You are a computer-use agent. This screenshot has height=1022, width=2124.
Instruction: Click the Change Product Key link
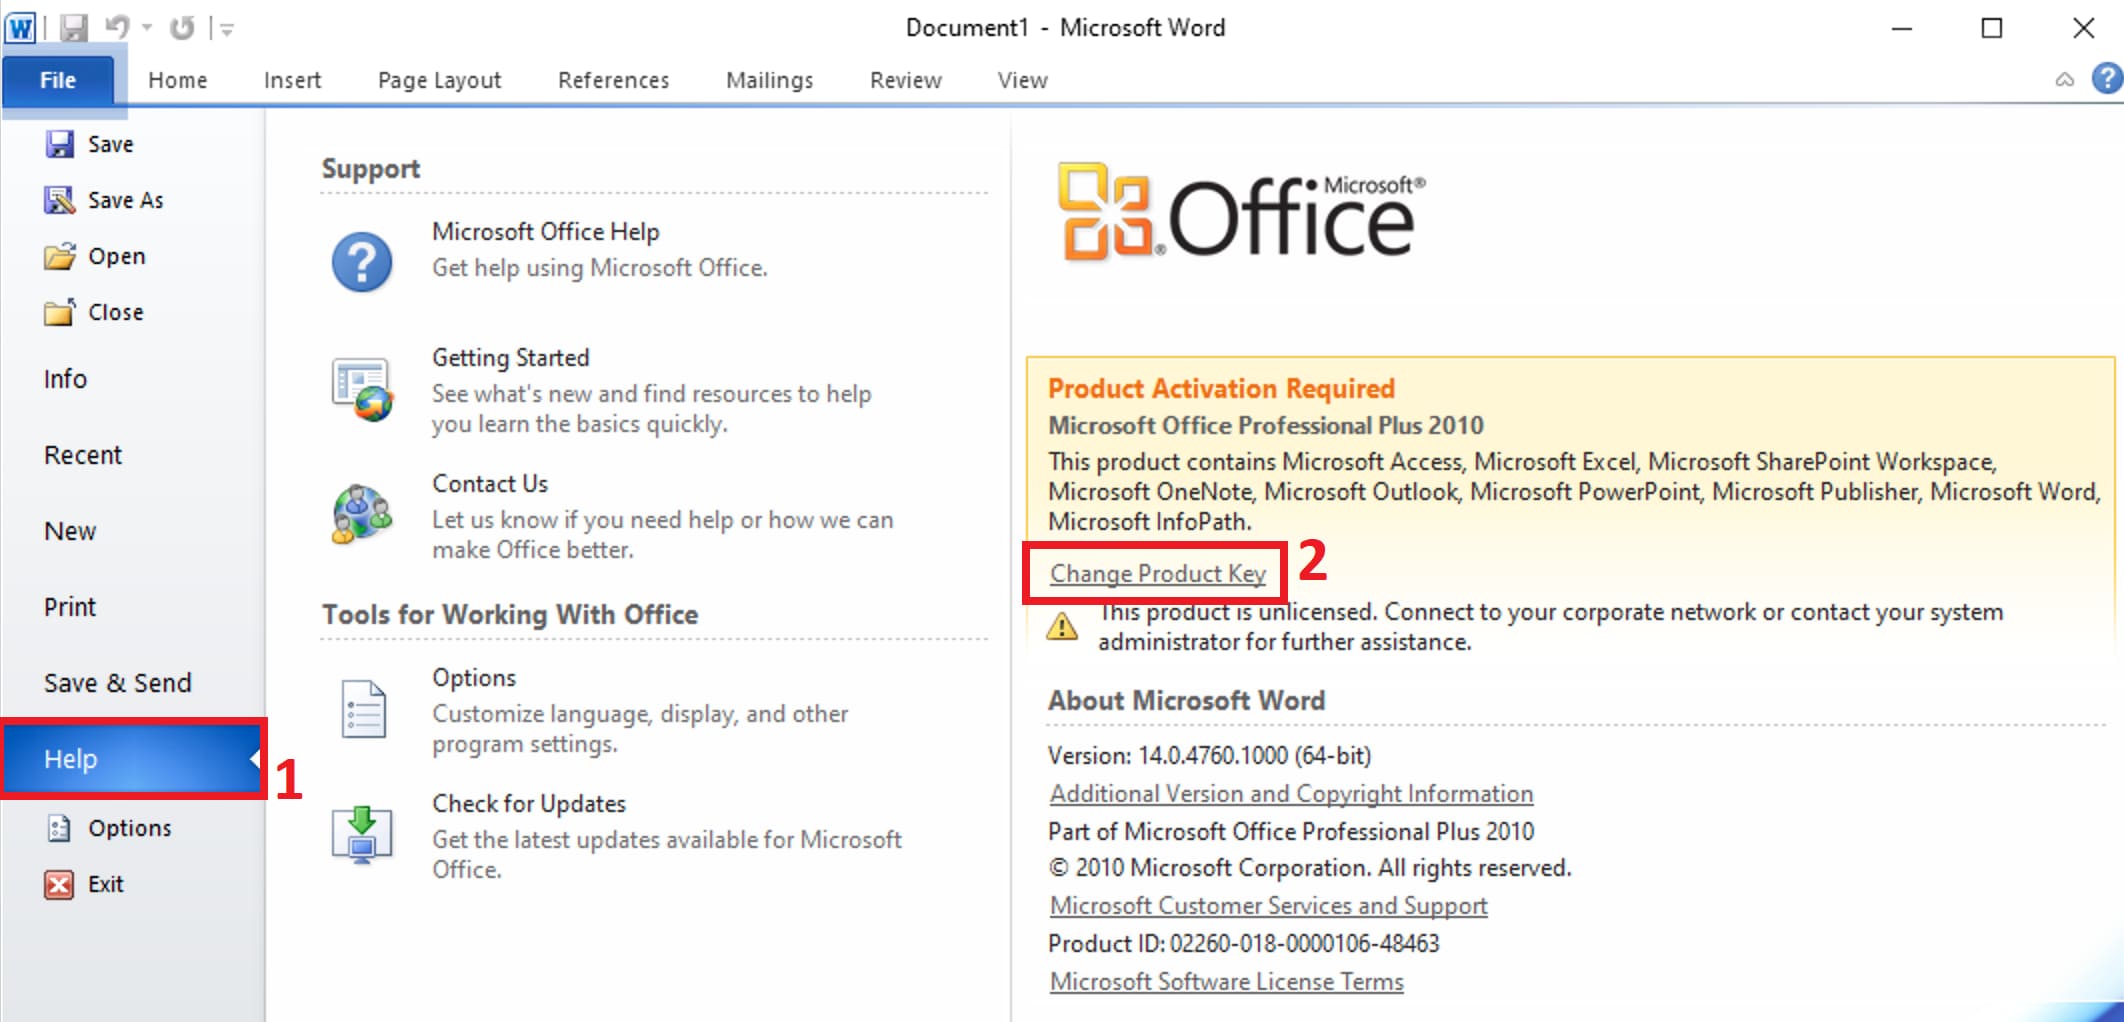1157,574
